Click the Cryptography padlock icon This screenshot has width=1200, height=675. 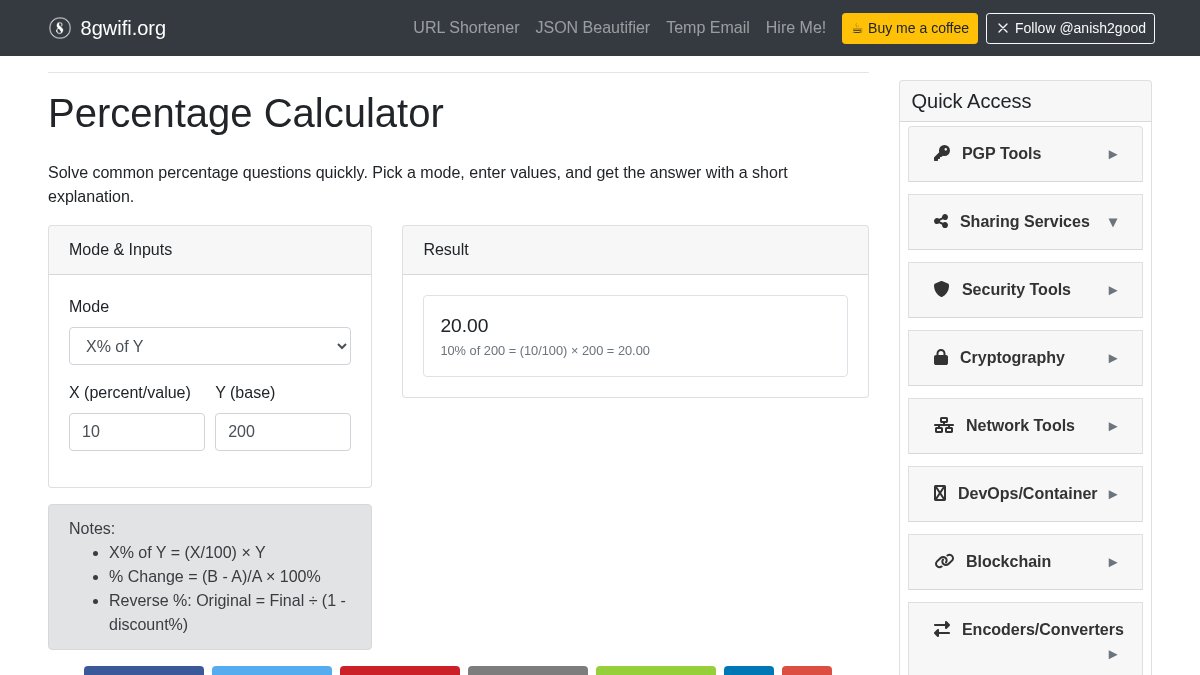coord(941,357)
